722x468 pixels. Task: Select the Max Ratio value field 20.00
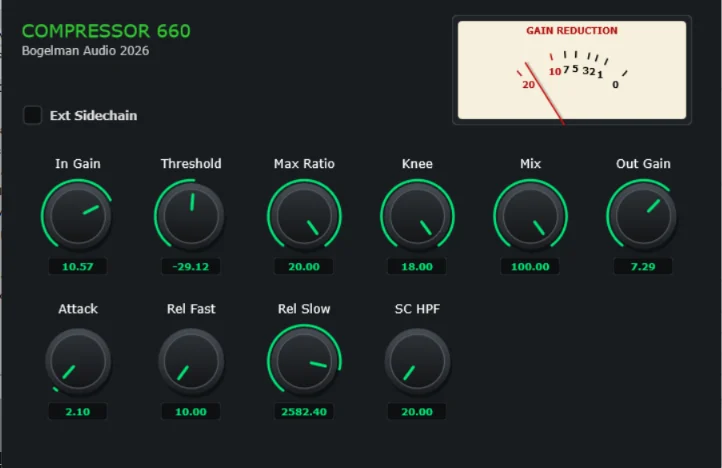[x=304, y=266]
